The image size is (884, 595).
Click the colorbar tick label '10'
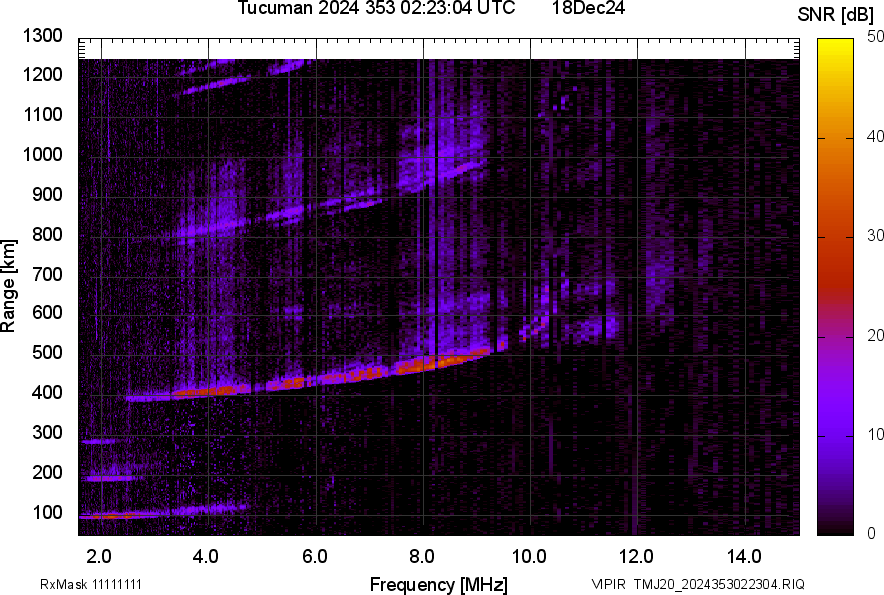(x=875, y=434)
